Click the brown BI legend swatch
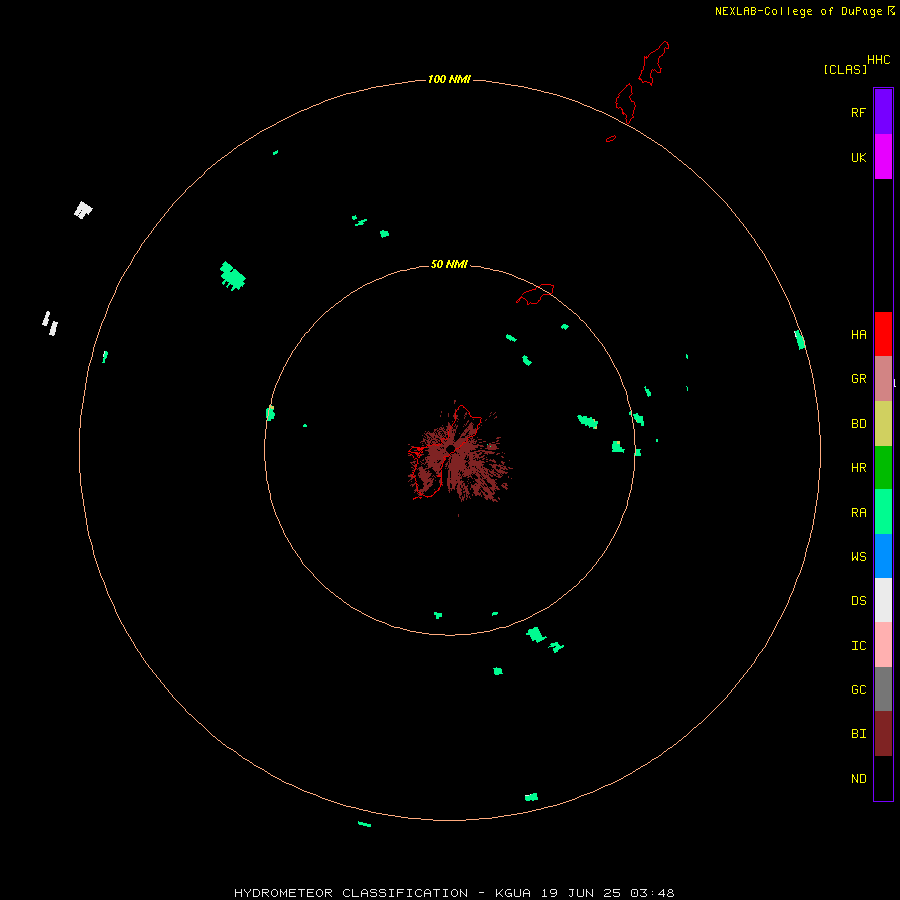 (x=883, y=734)
